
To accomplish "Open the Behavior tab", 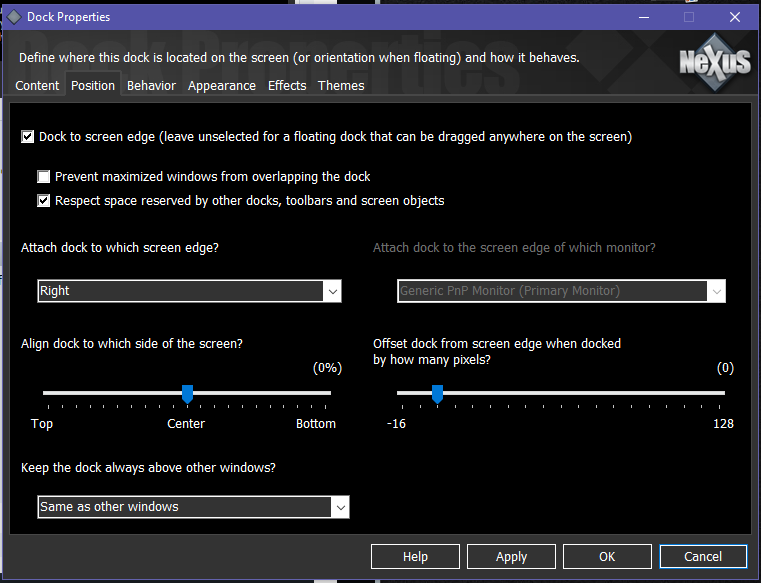I will click(151, 86).
